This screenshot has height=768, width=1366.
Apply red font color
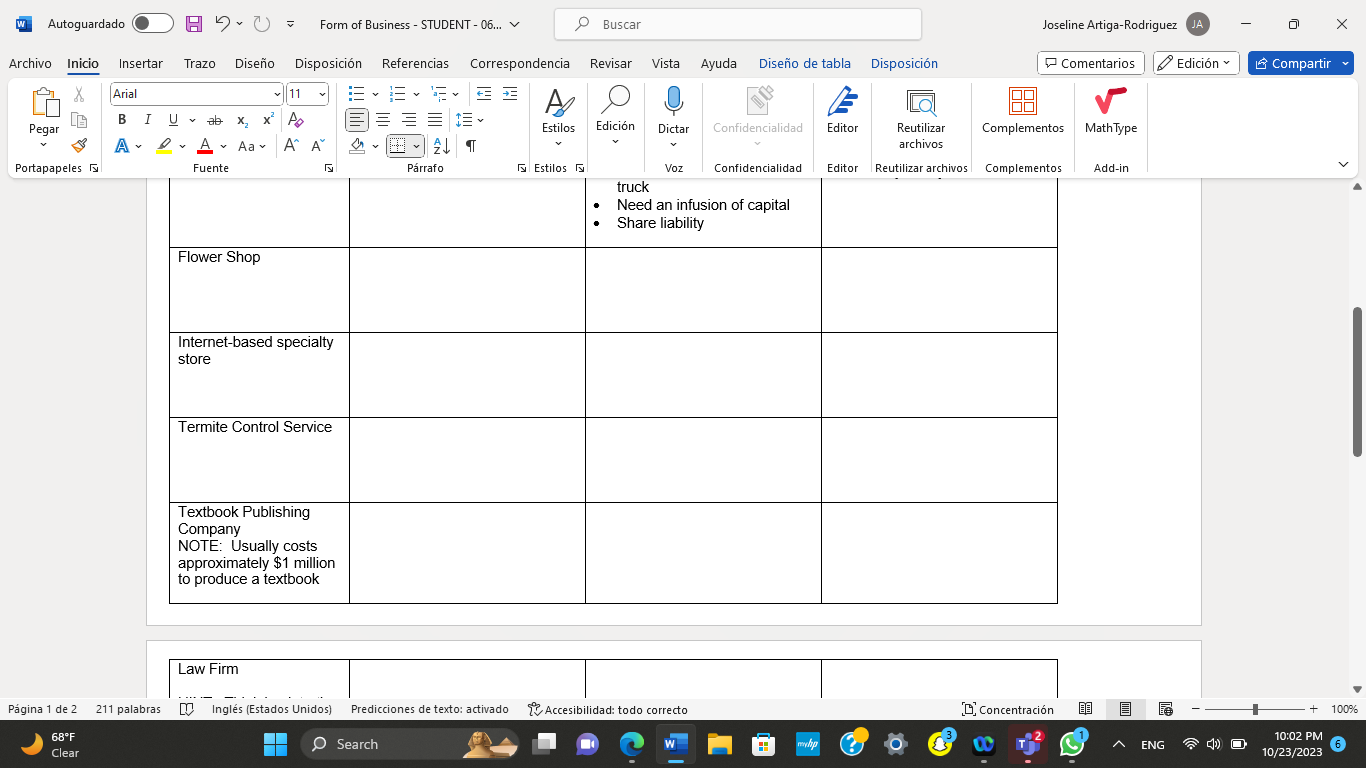[205, 146]
